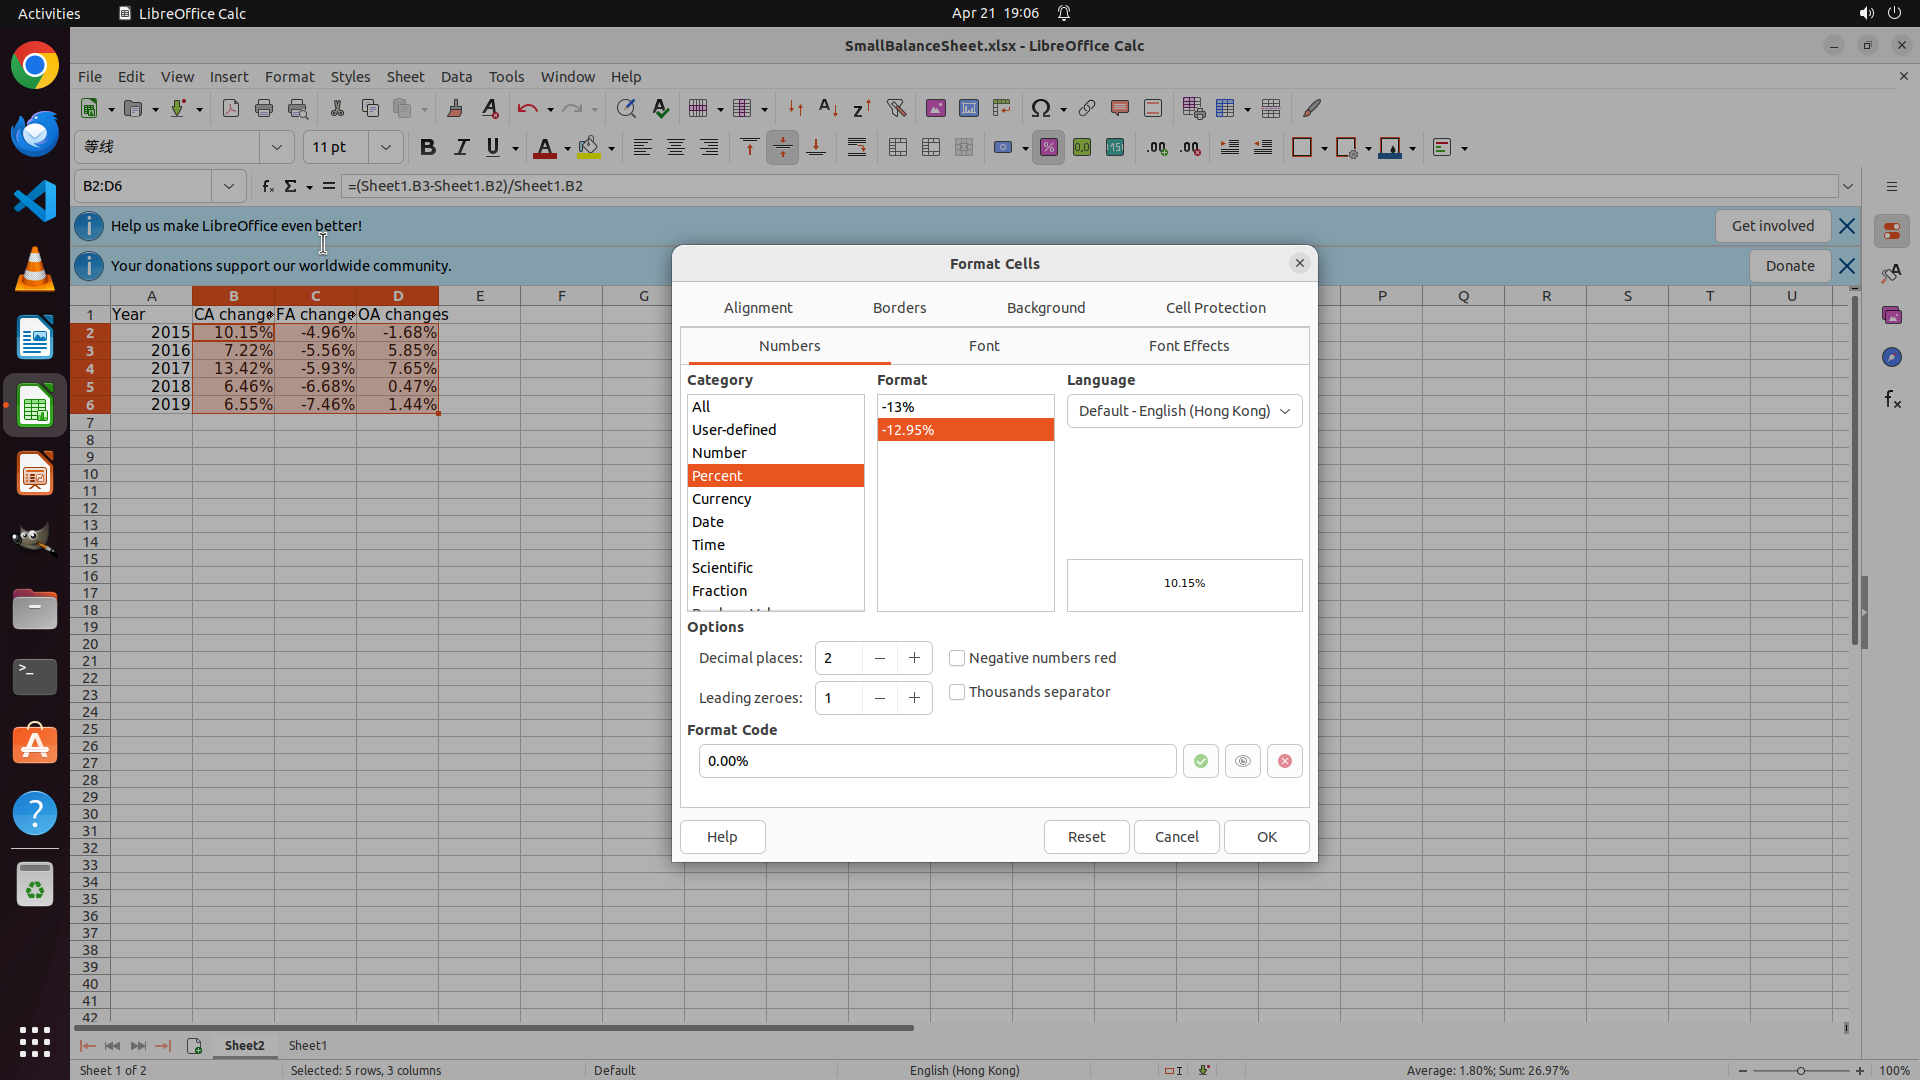Enable the Thousands separator checkbox
Image resolution: width=1920 pixels, height=1080 pixels.
pos(957,692)
